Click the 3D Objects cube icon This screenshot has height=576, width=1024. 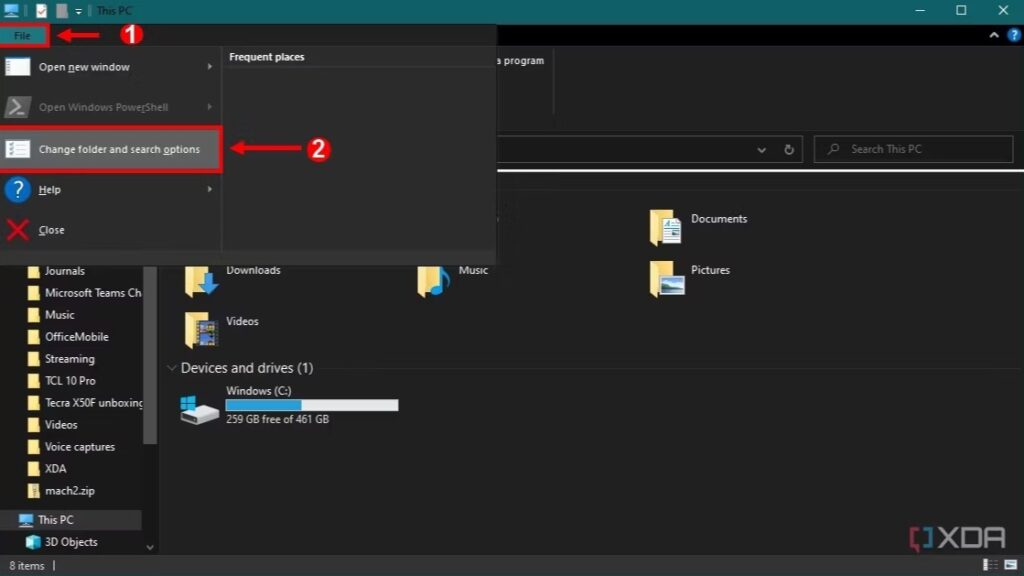click(33, 542)
